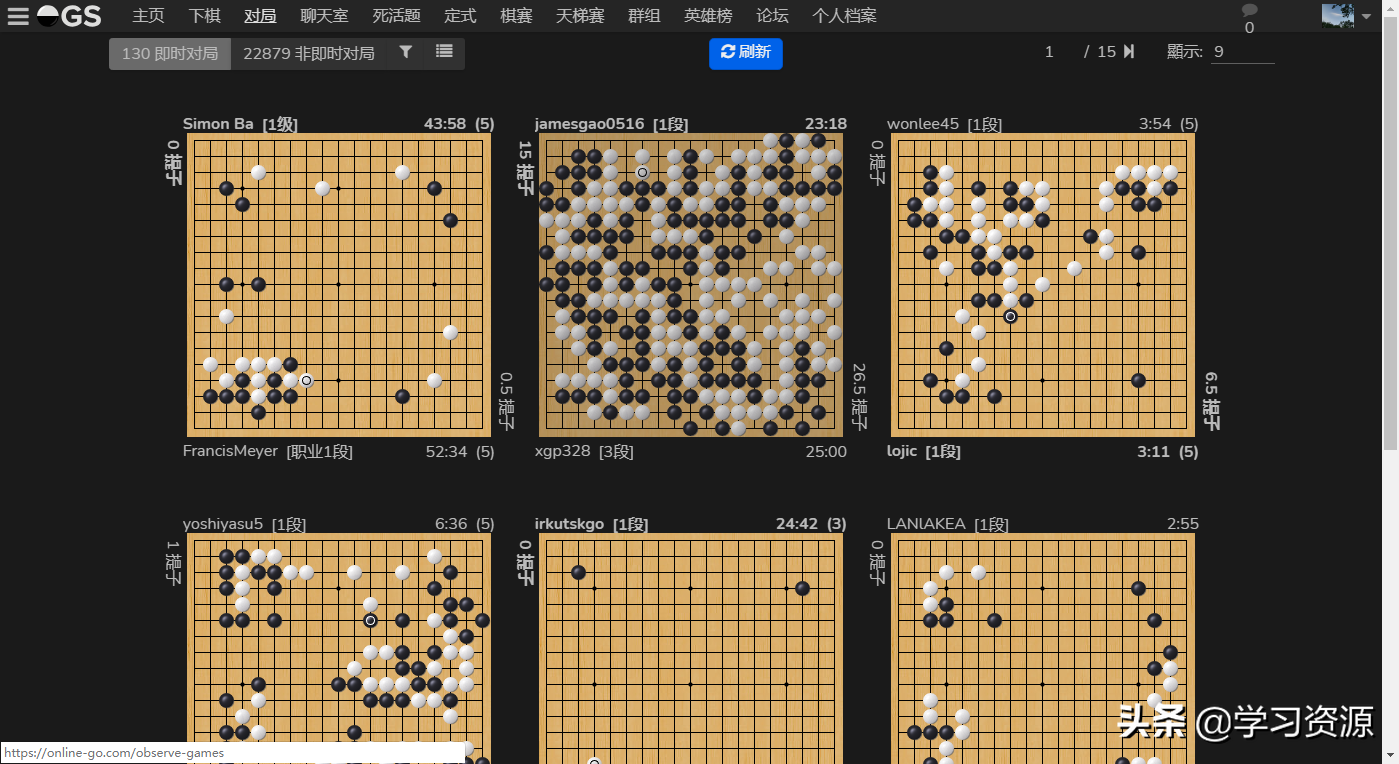Click player name xgp328
The width and height of the screenshot is (1399, 764).
point(562,451)
